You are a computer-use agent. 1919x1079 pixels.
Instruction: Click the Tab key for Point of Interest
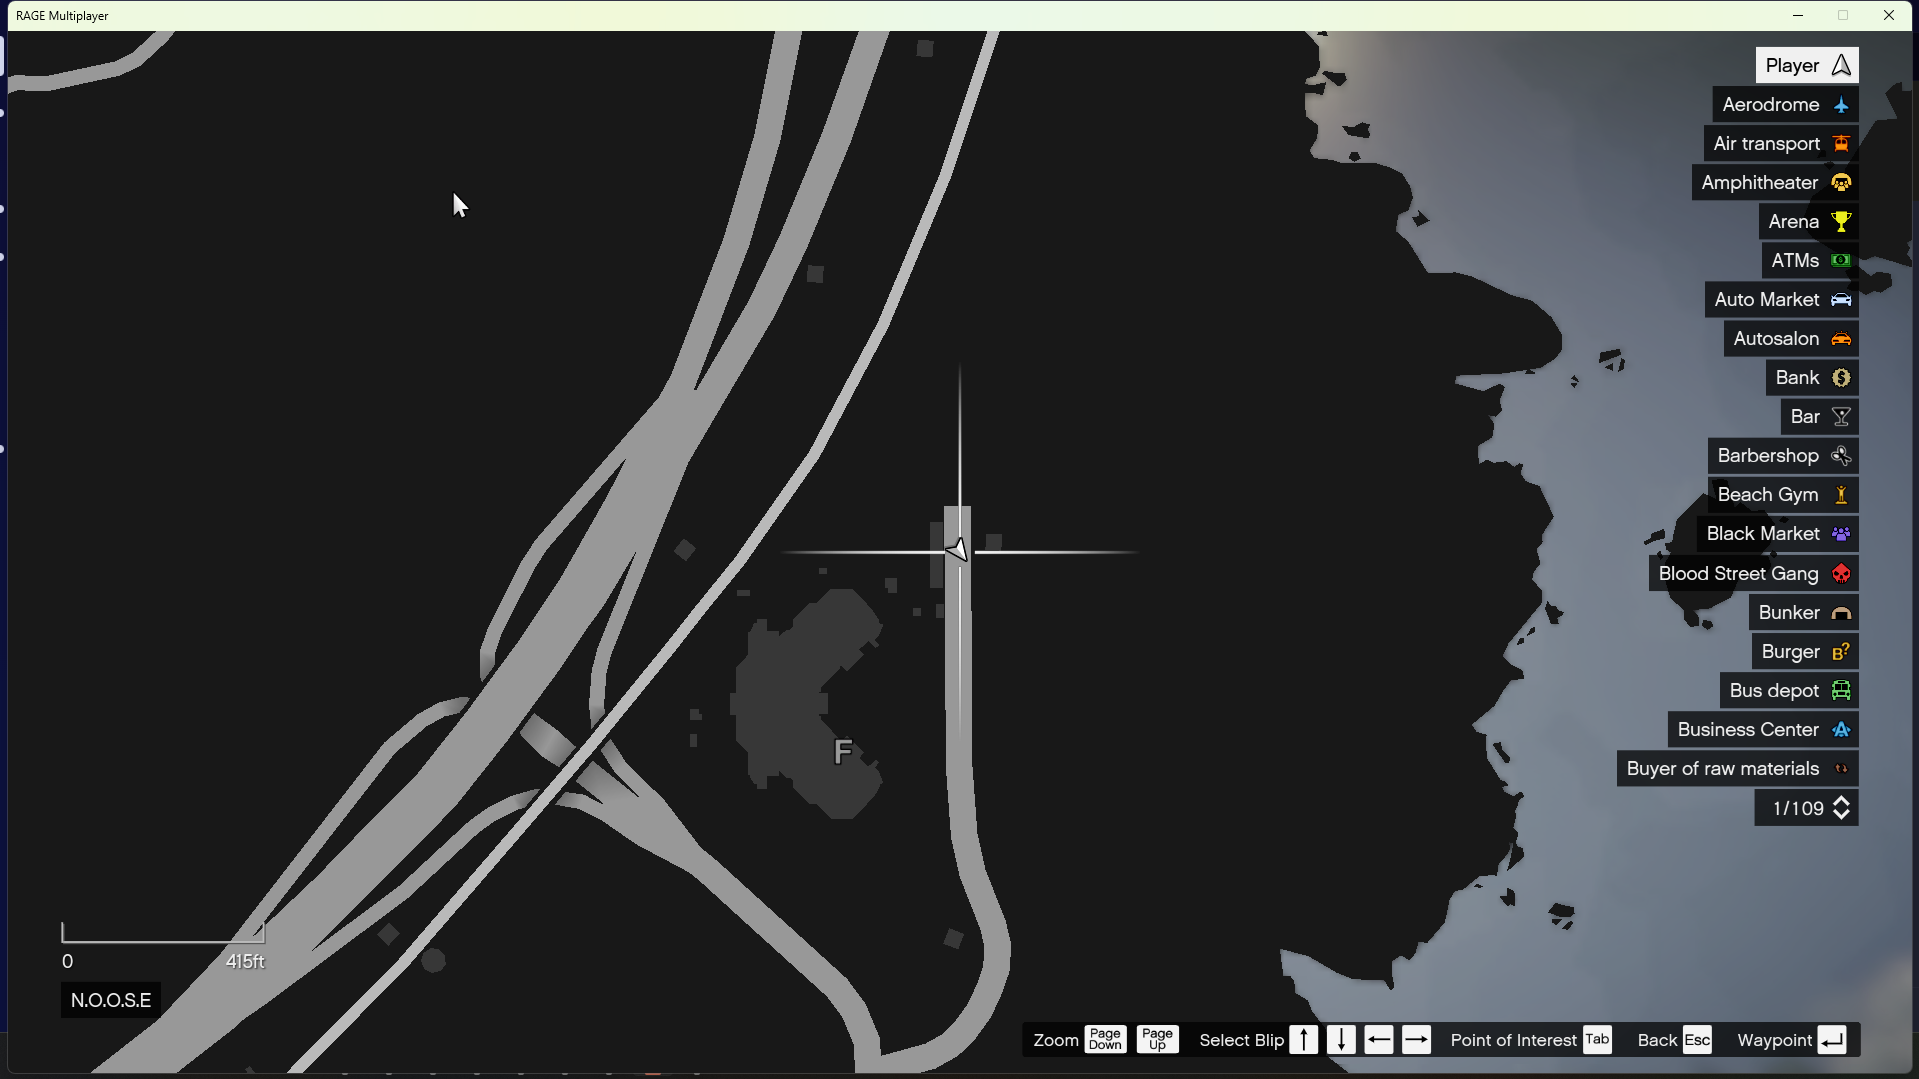click(1597, 1040)
